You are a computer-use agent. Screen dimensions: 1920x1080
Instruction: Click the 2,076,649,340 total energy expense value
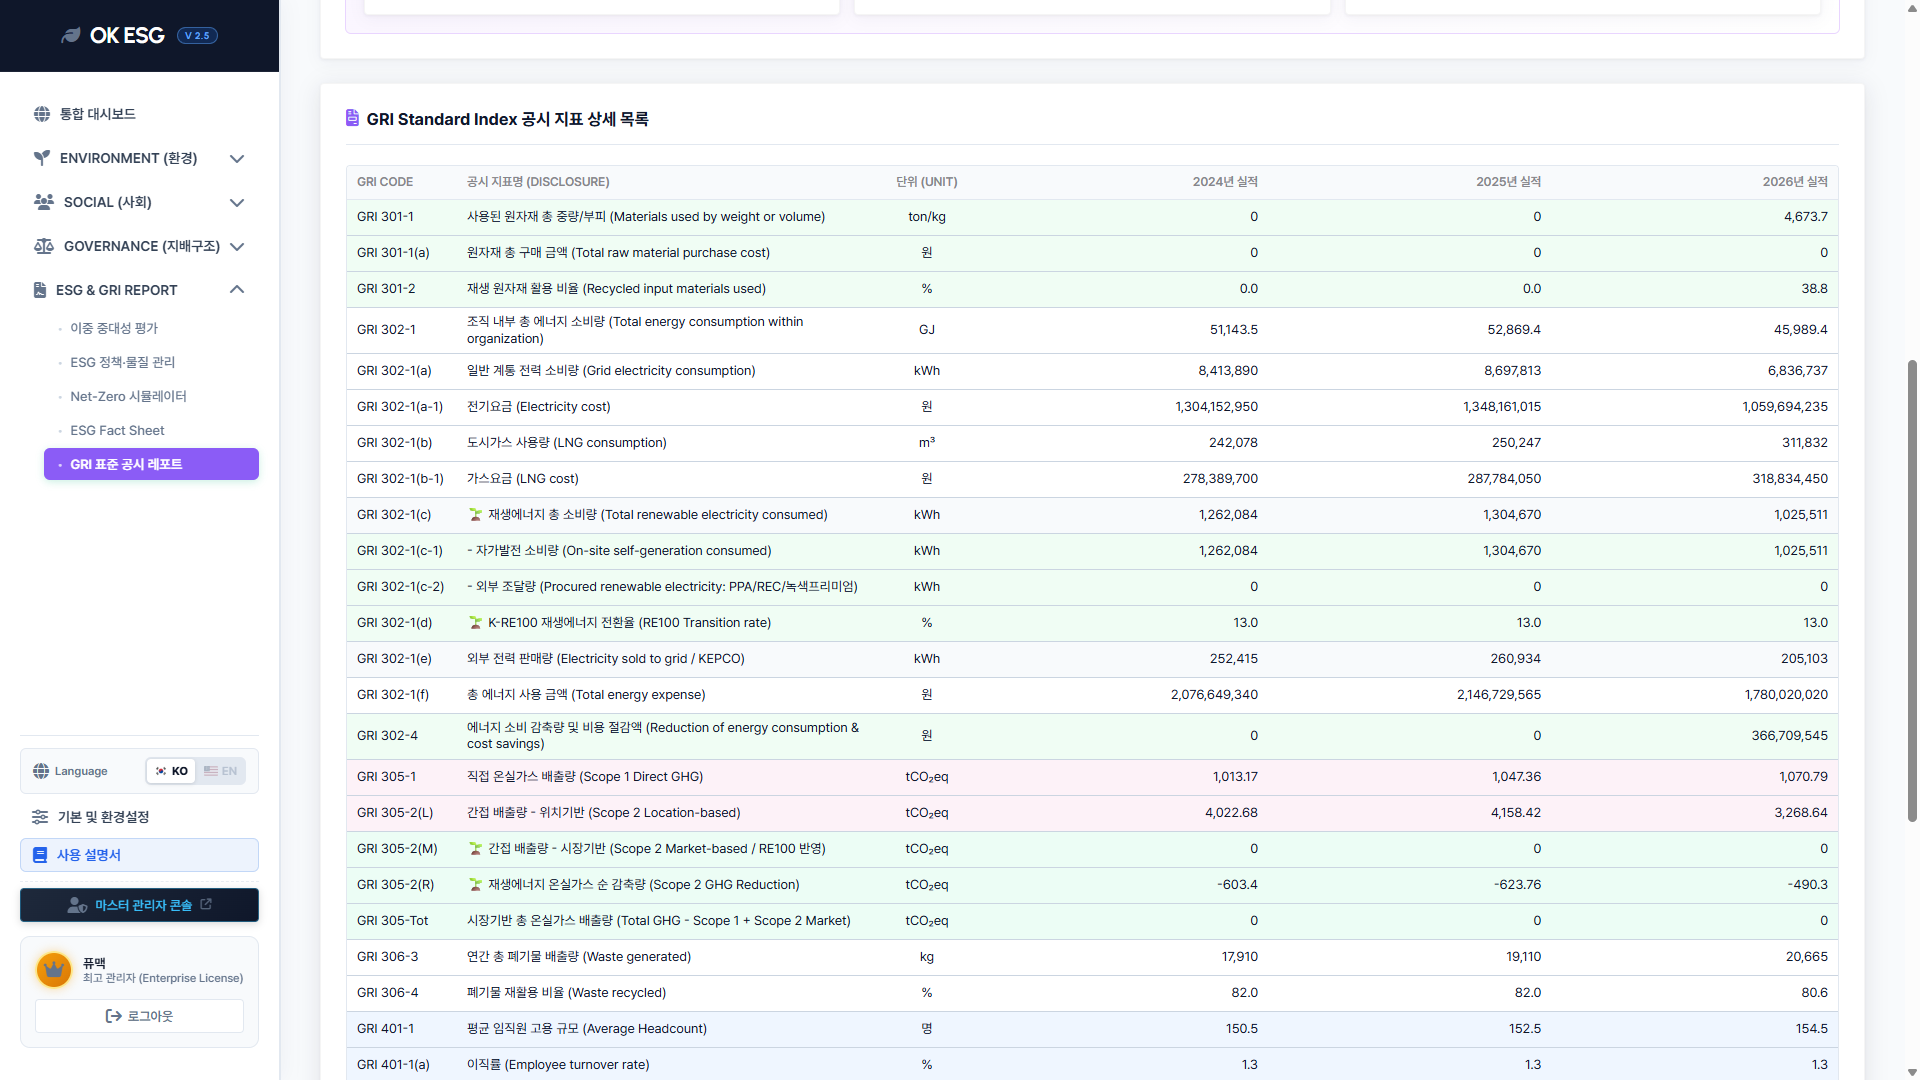[1214, 695]
